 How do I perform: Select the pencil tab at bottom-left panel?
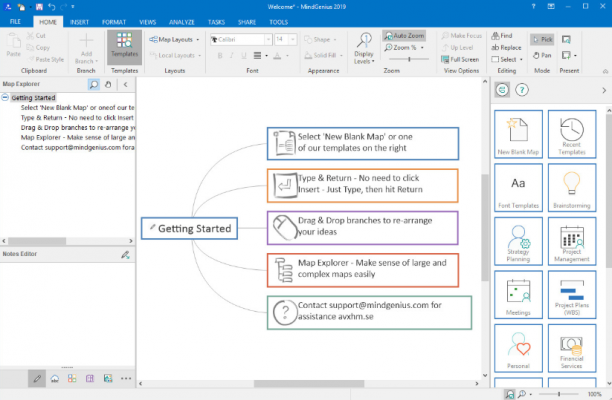37,379
